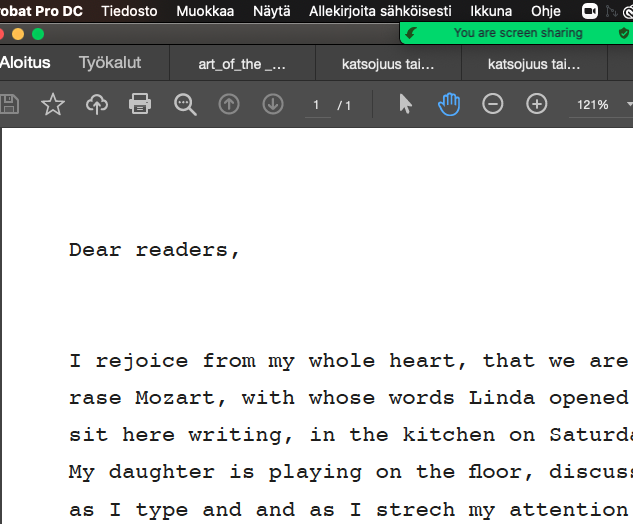
Task: Zoom in with the plus button
Action: (537, 104)
